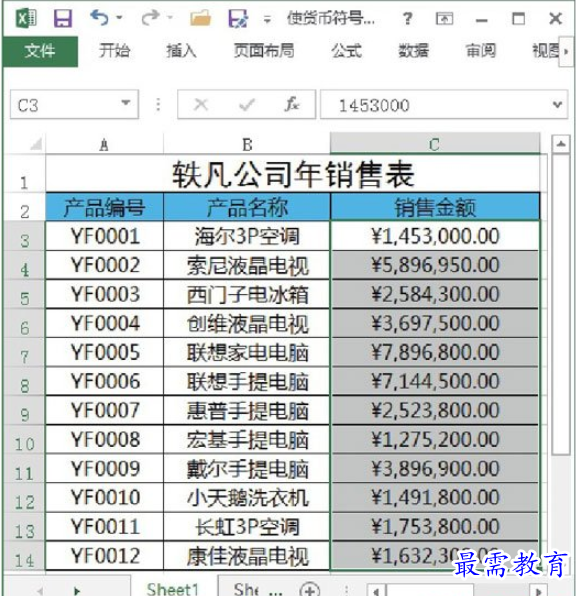Screen dimensions: 576x596
Task: Switch to the 插入 (Insert) ribbon tab
Action: 181,51
